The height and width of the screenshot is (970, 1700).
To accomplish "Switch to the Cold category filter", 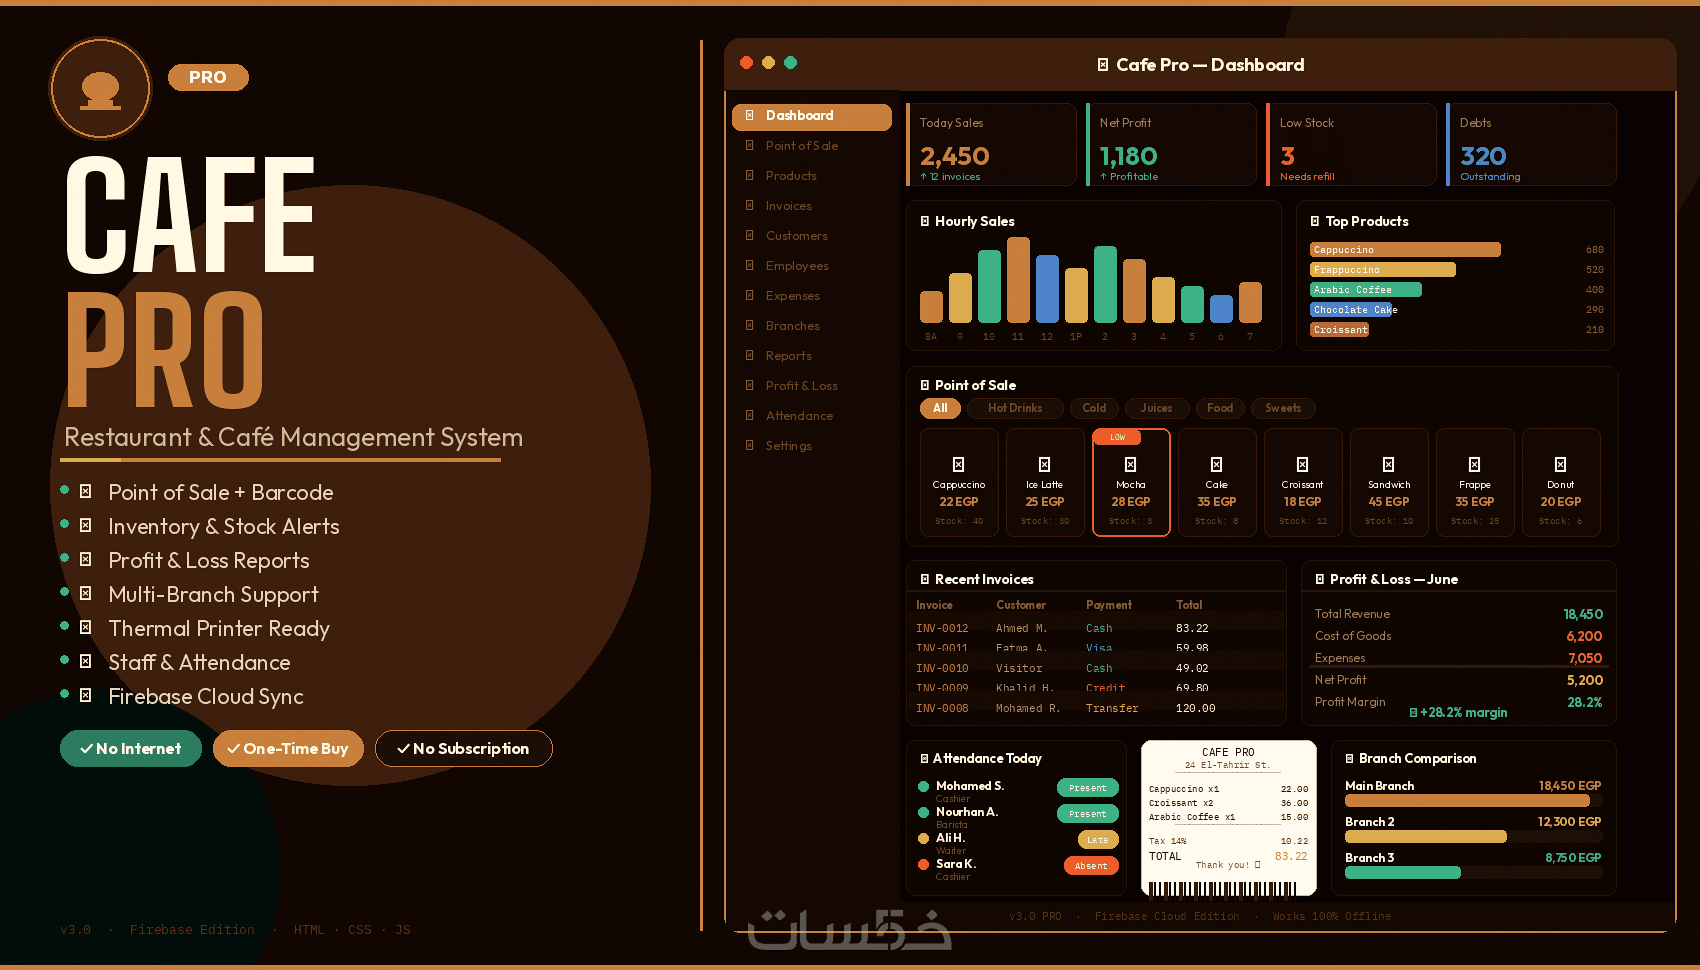I will click(1094, 408).
